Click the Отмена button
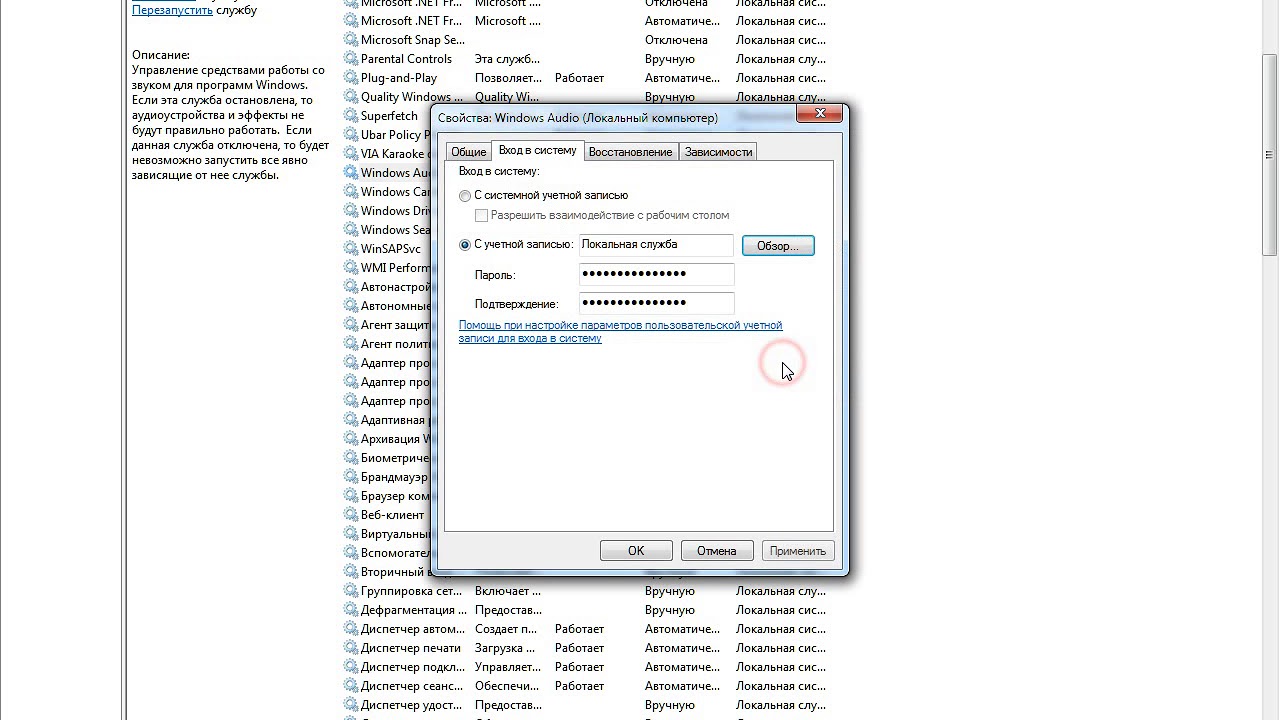Screen dimensions: 1280x720 pyautogui.click(x=716, y=551)
